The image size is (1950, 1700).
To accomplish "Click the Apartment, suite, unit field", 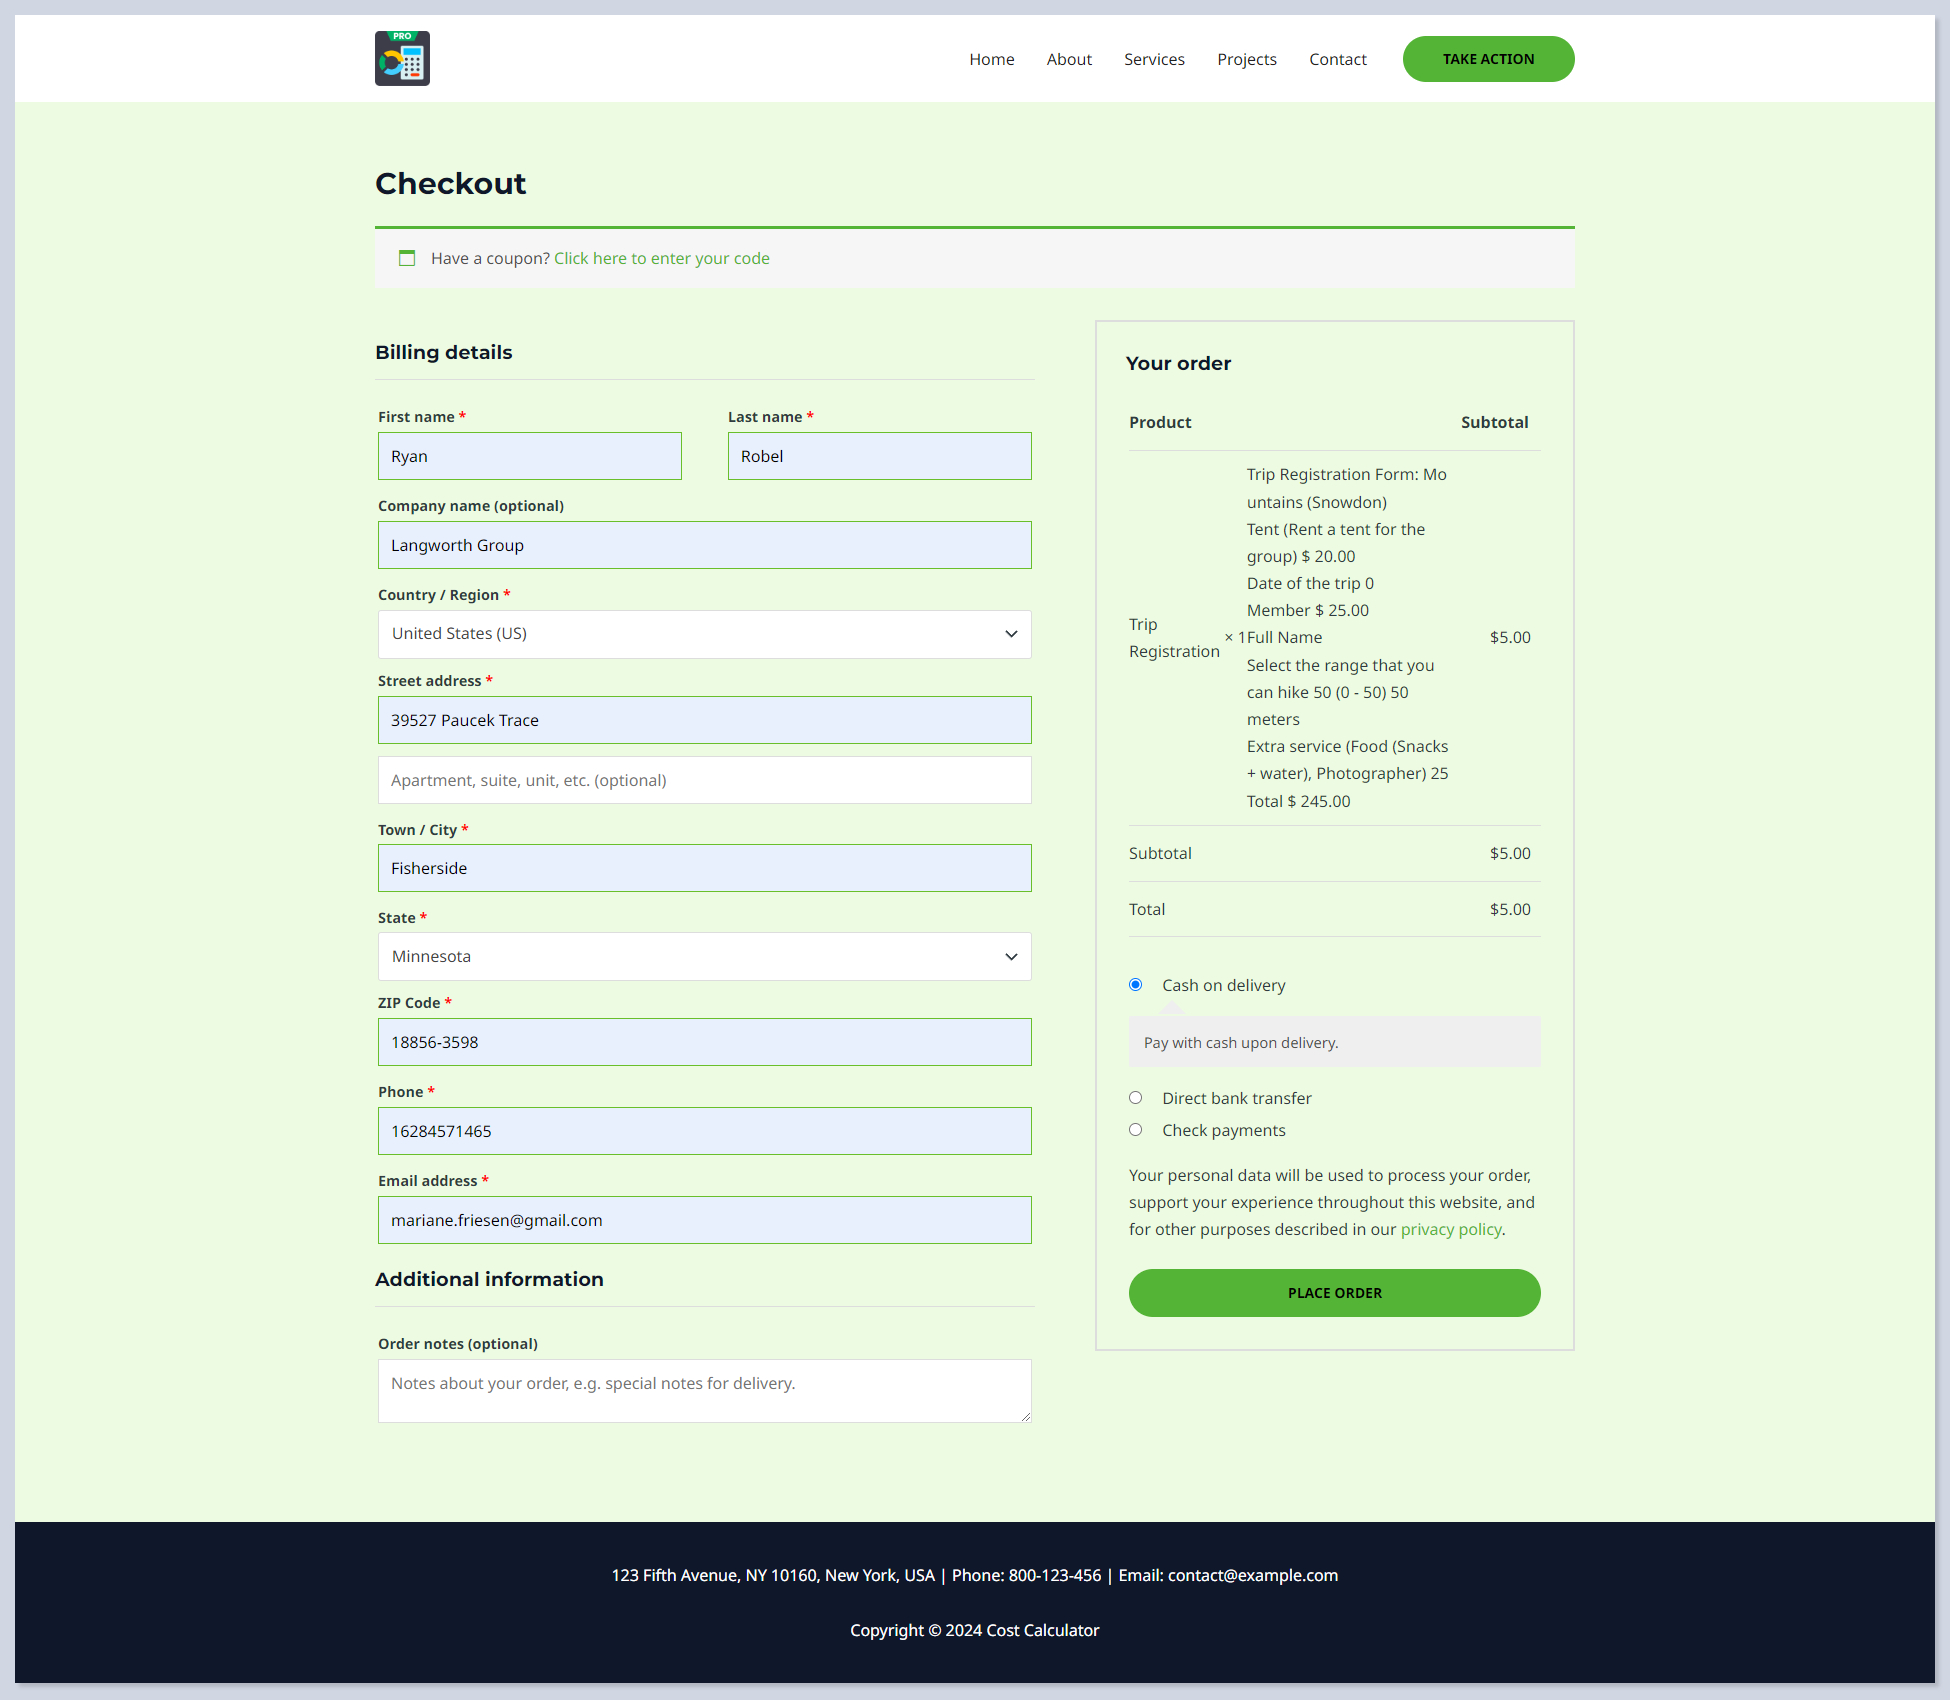I will (704, 780).
